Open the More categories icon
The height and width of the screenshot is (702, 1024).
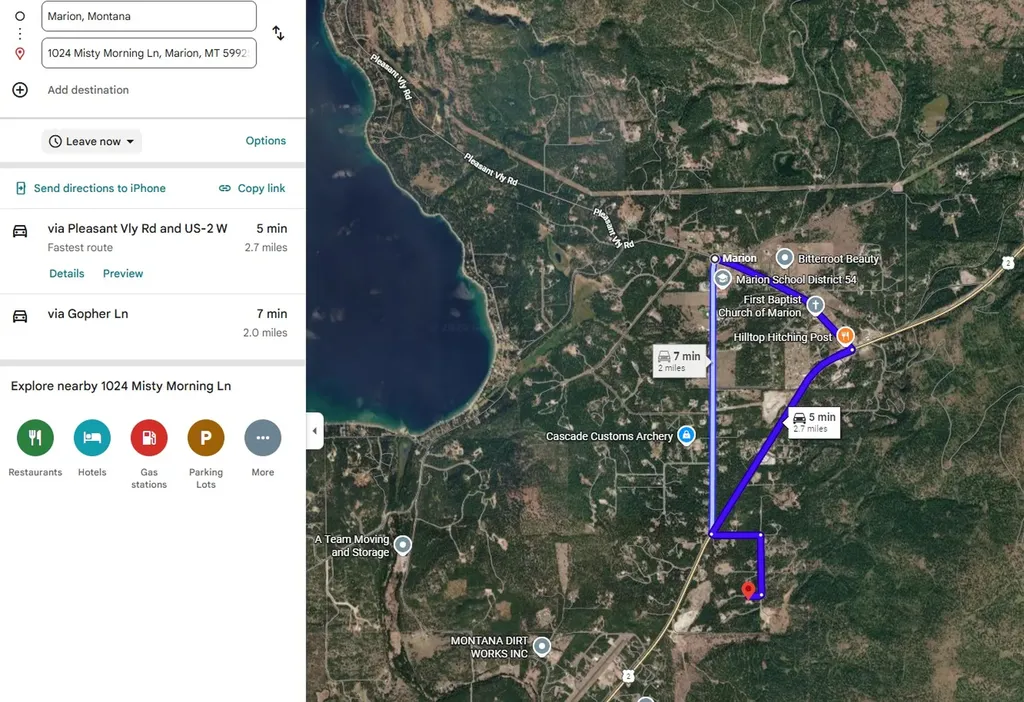263,438
